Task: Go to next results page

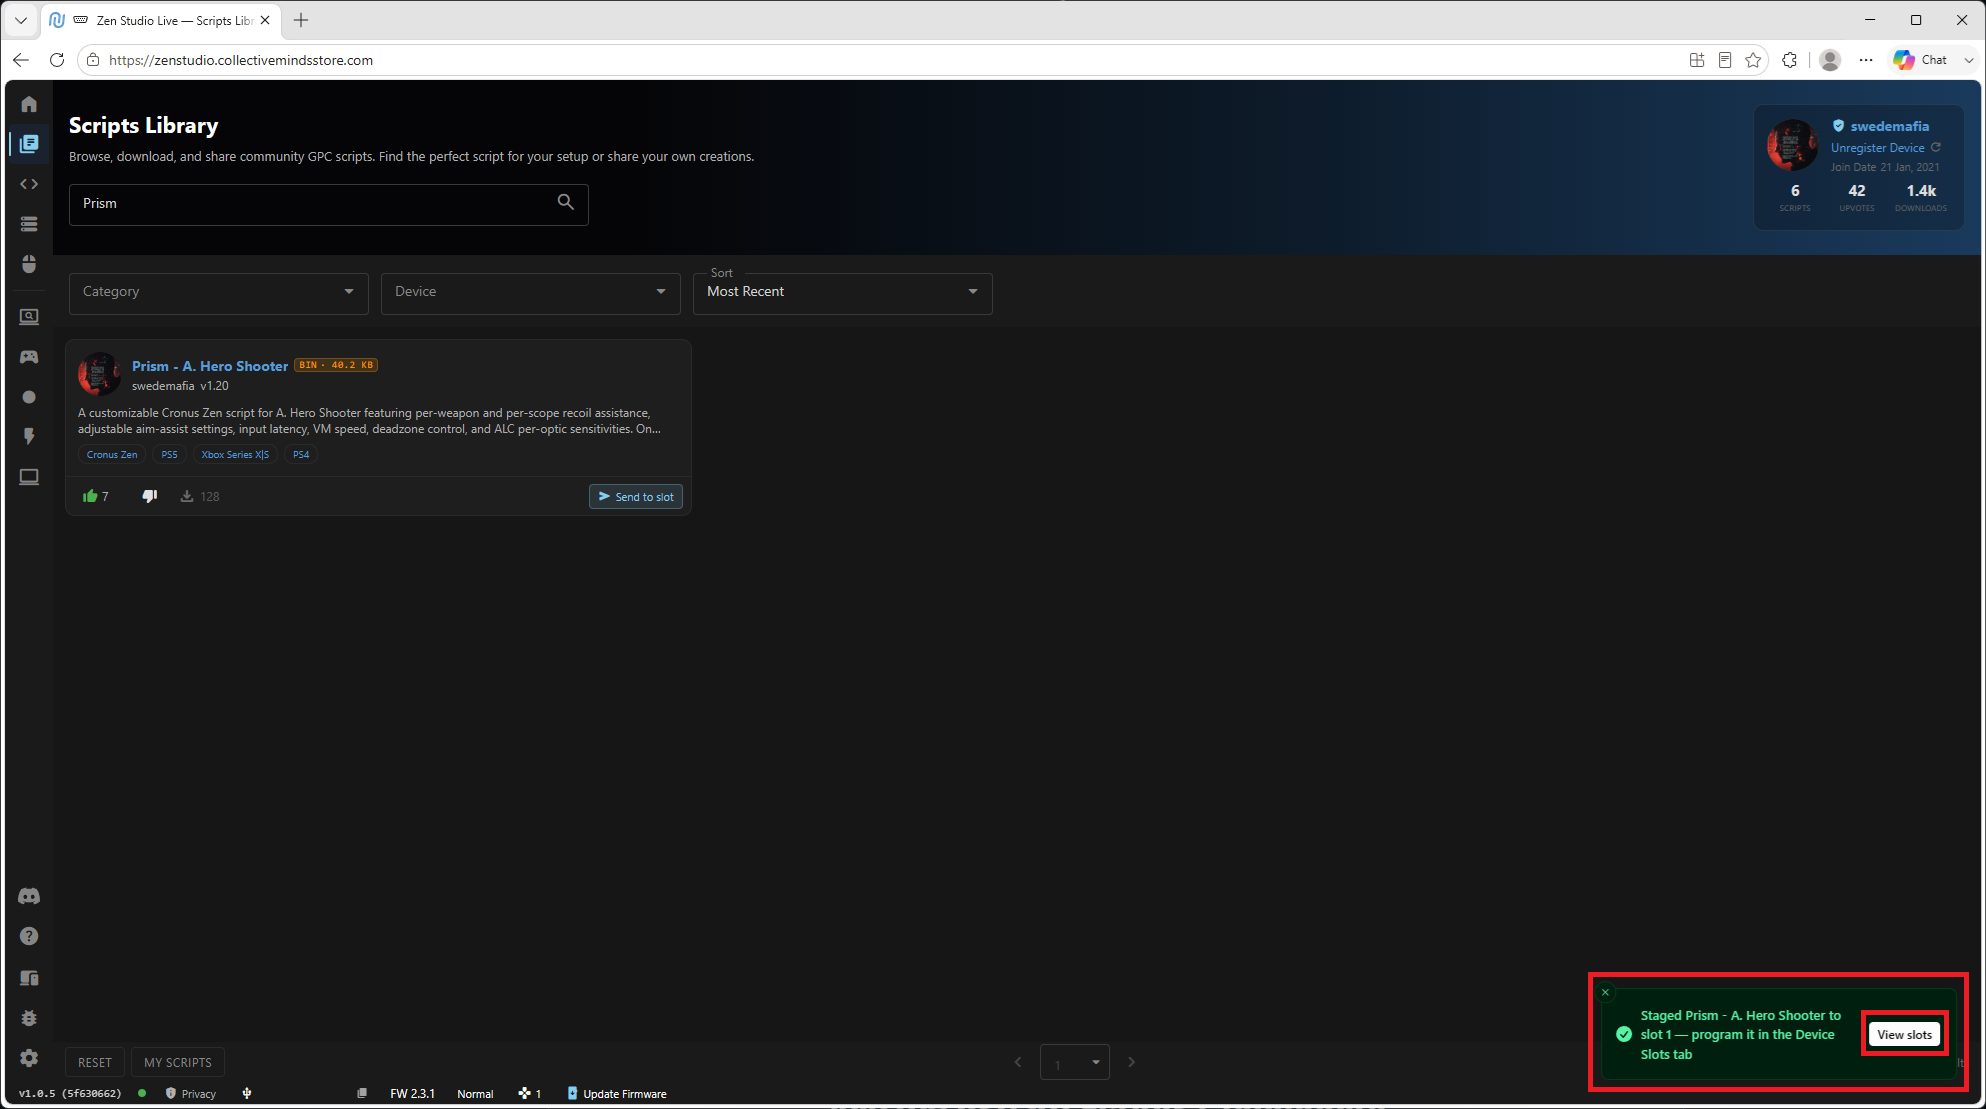Action: pos(1132,1062)
